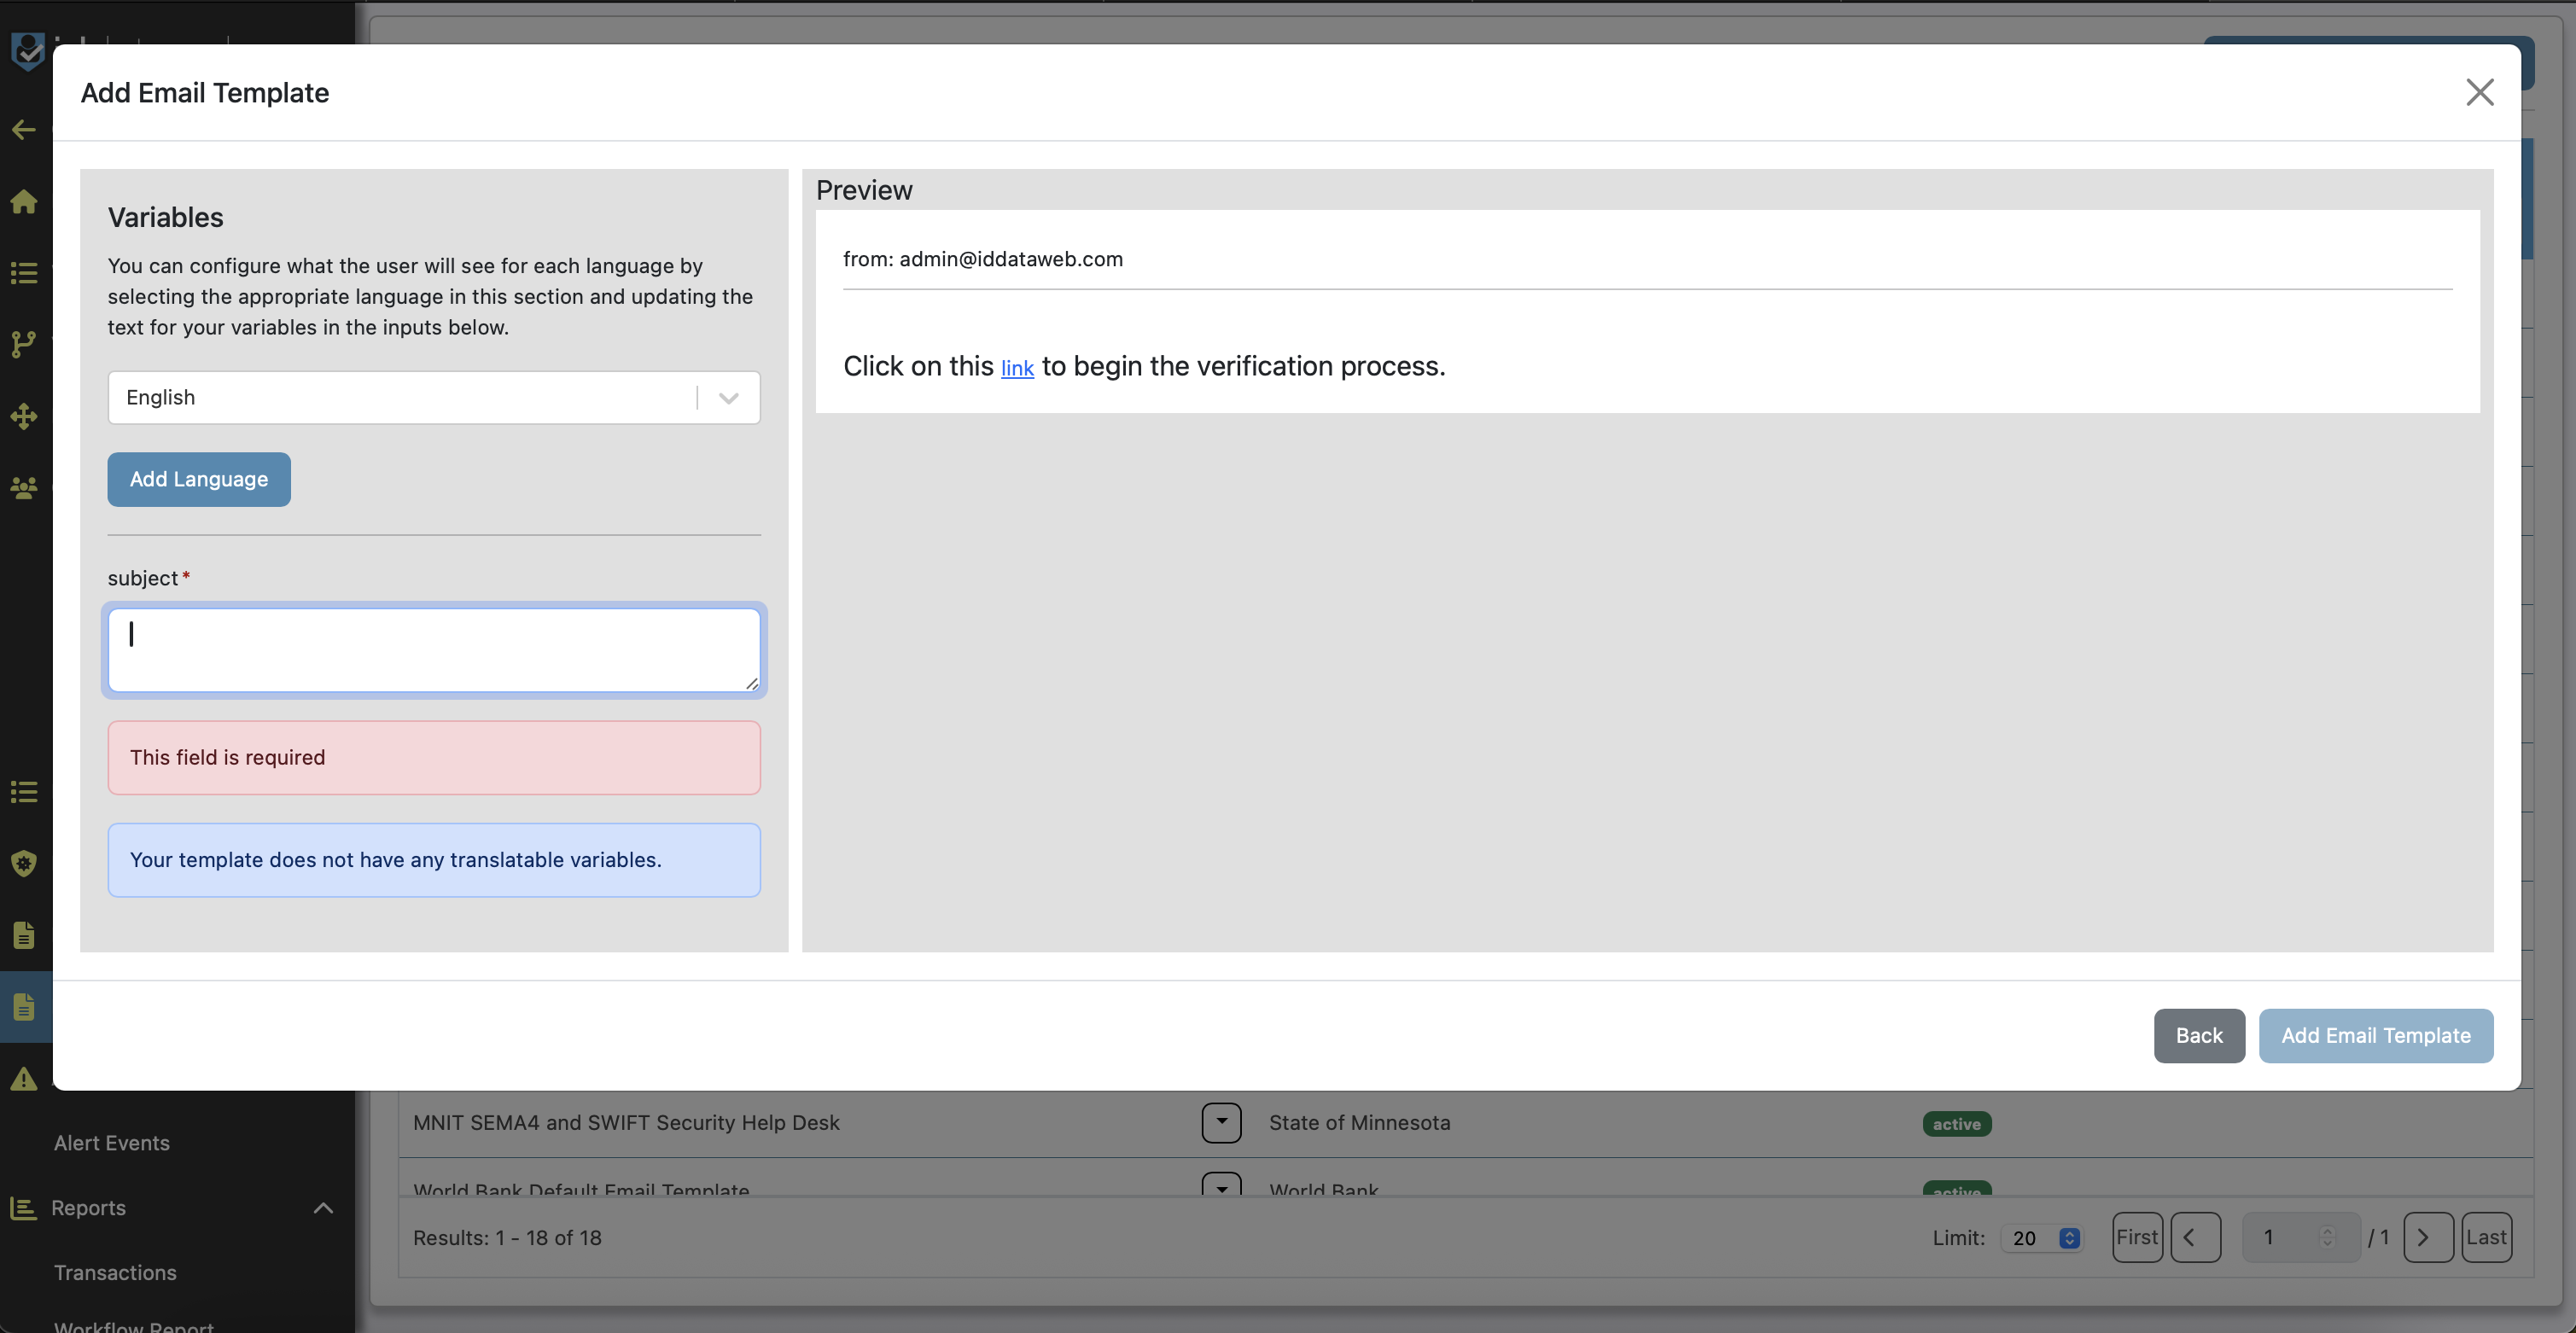Close the Add Email Template dialog
Screen dimensions: 2576x1333
click(2479, 92)
